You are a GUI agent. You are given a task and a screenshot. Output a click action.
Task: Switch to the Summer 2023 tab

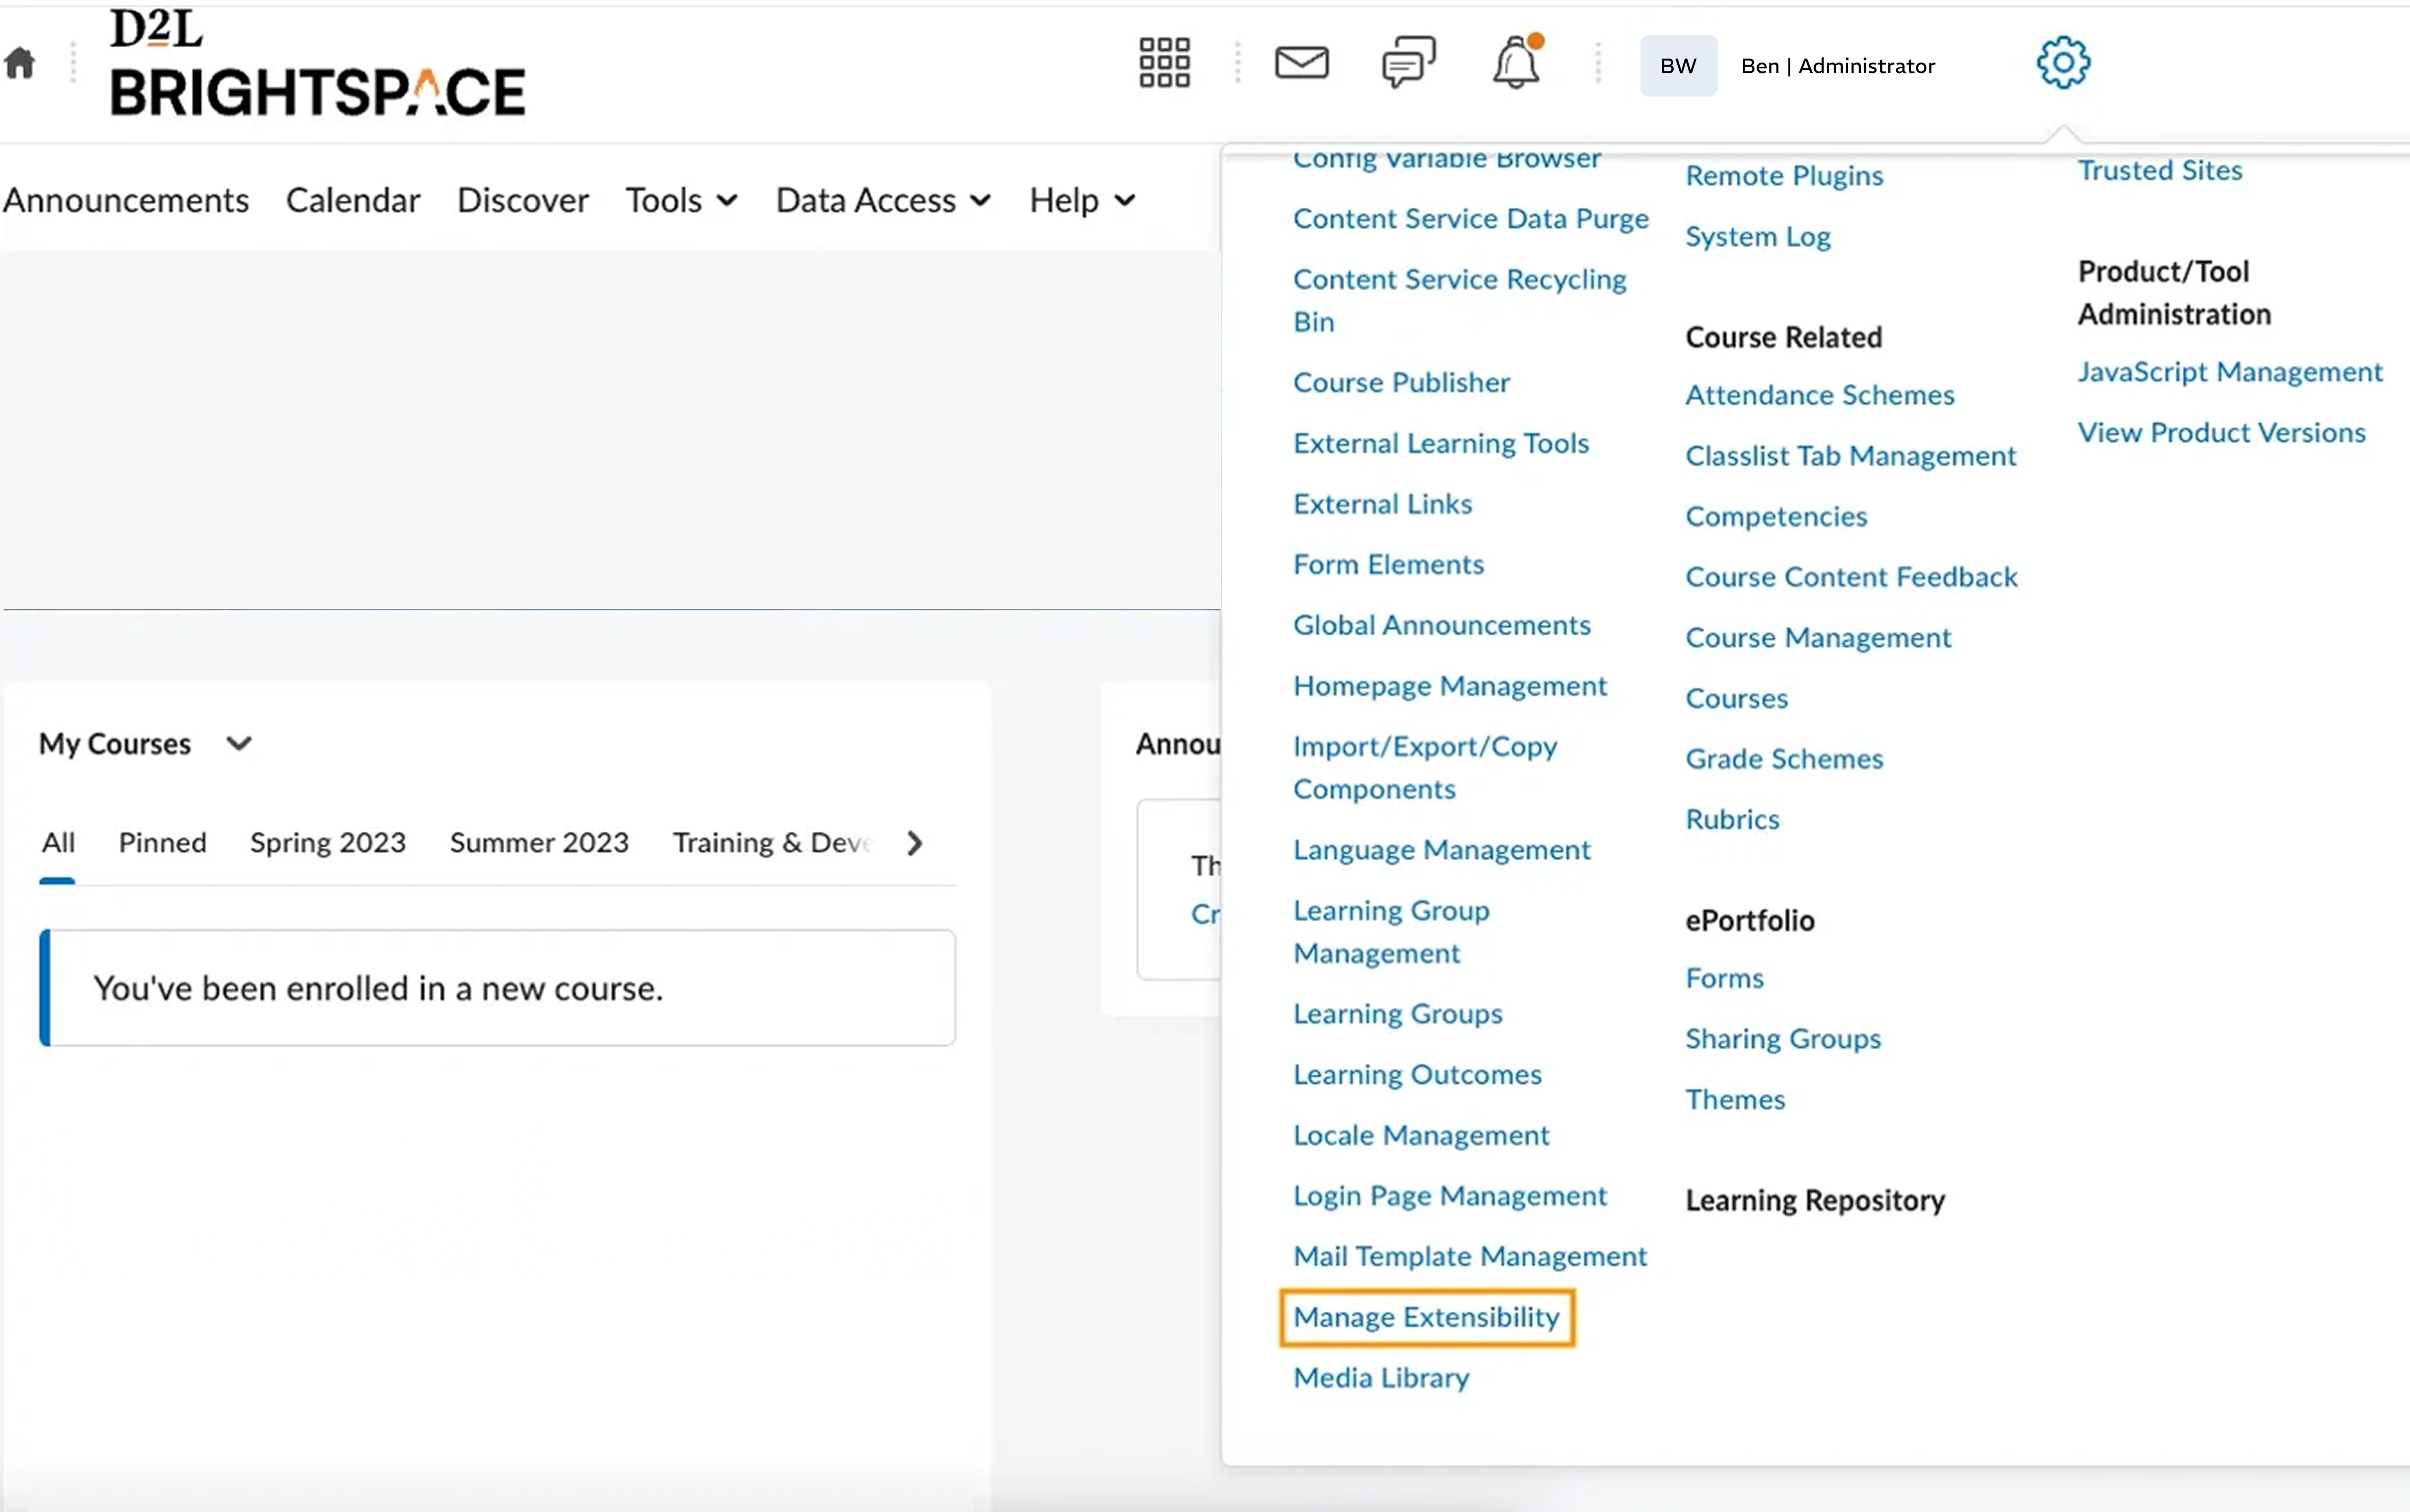(539, 843)
